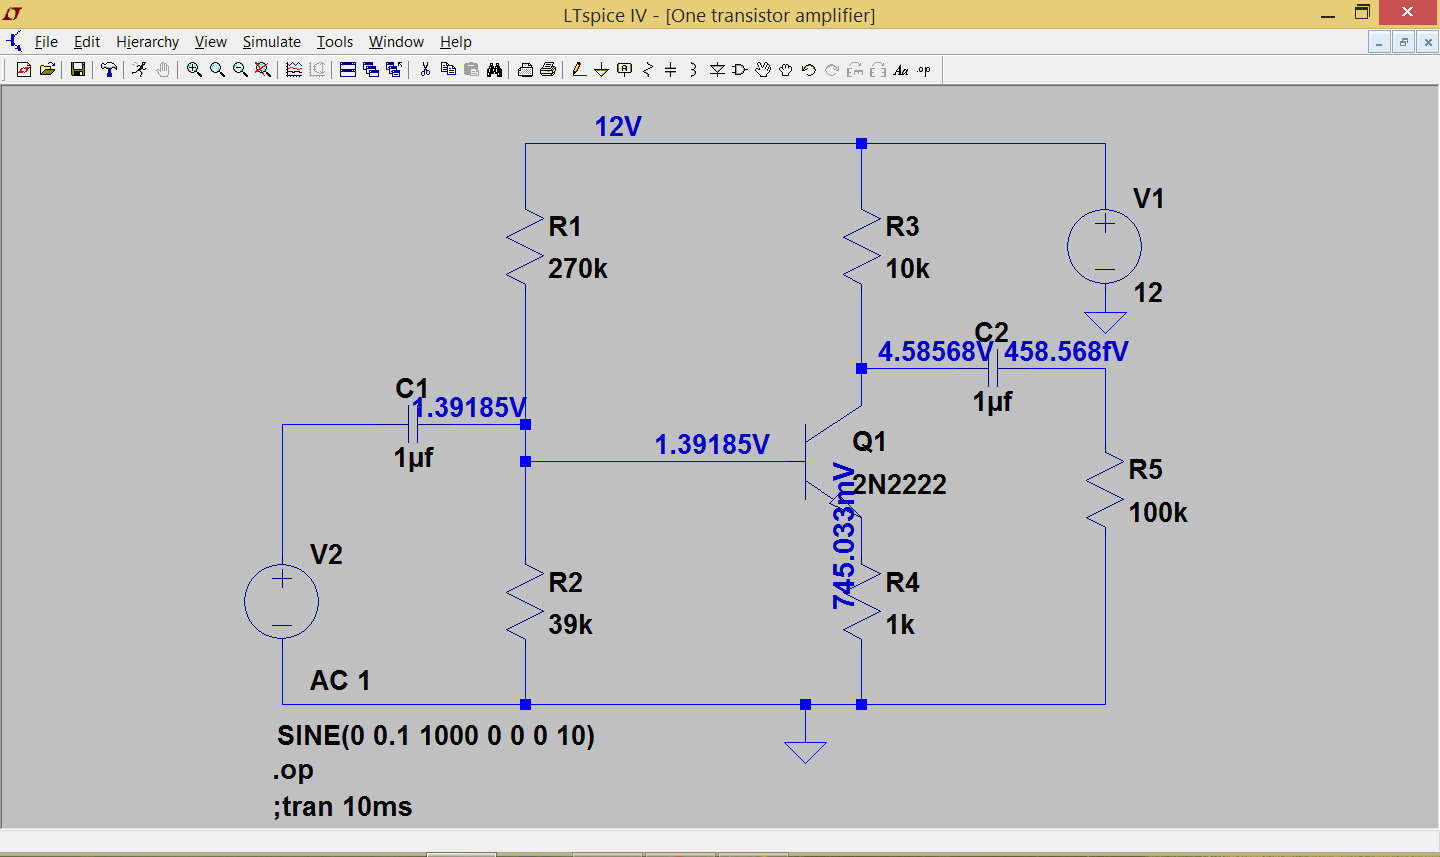Open Find with the binoculars icon

[x=494, y=70]
